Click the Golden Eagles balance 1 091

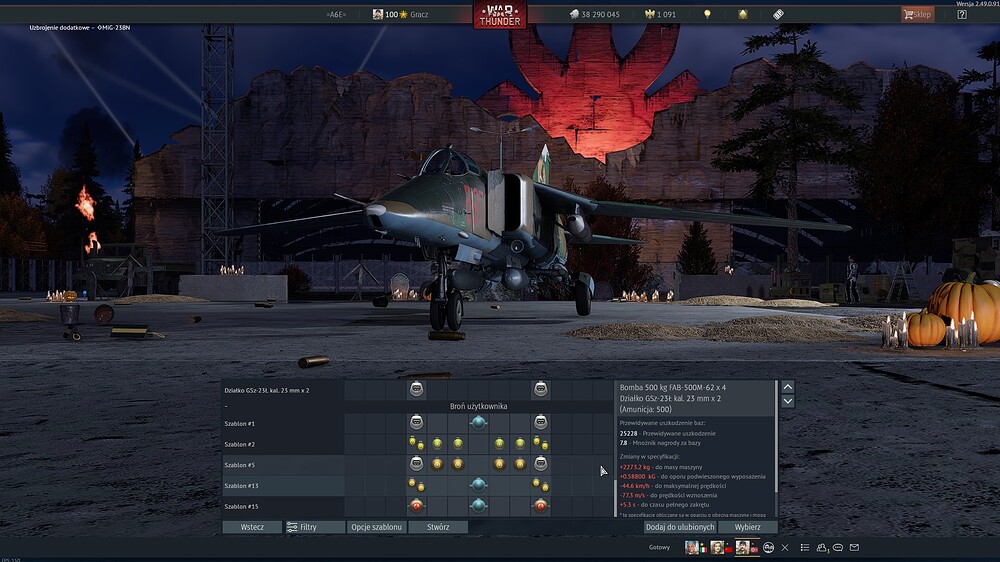(x=661, y=15)
